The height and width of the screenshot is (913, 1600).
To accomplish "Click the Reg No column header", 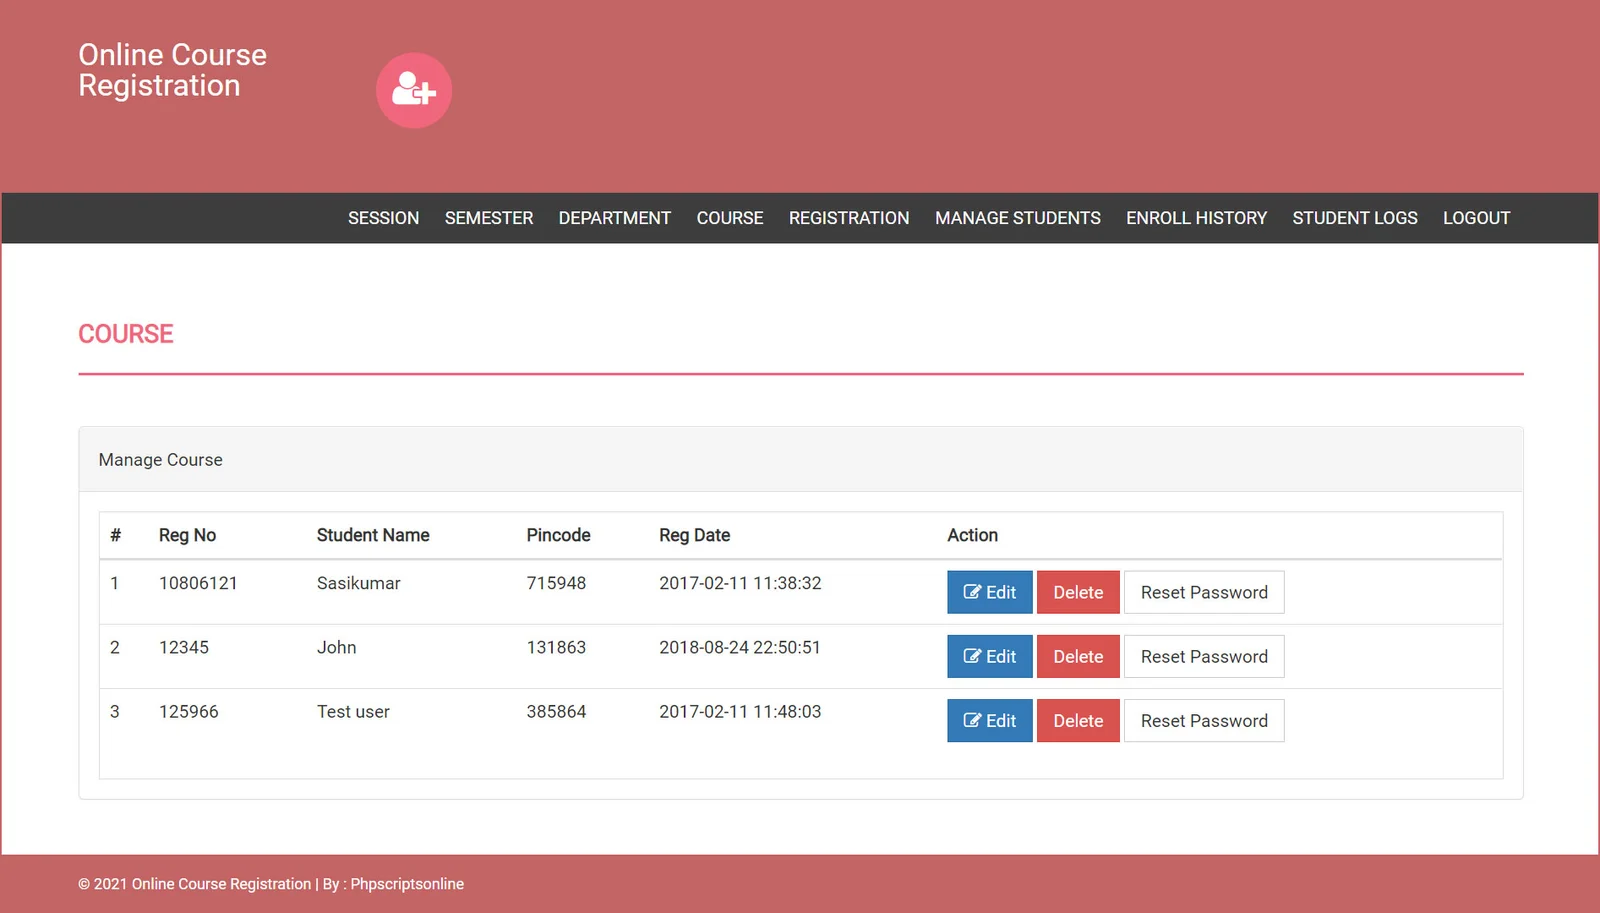I will point(187,535).
